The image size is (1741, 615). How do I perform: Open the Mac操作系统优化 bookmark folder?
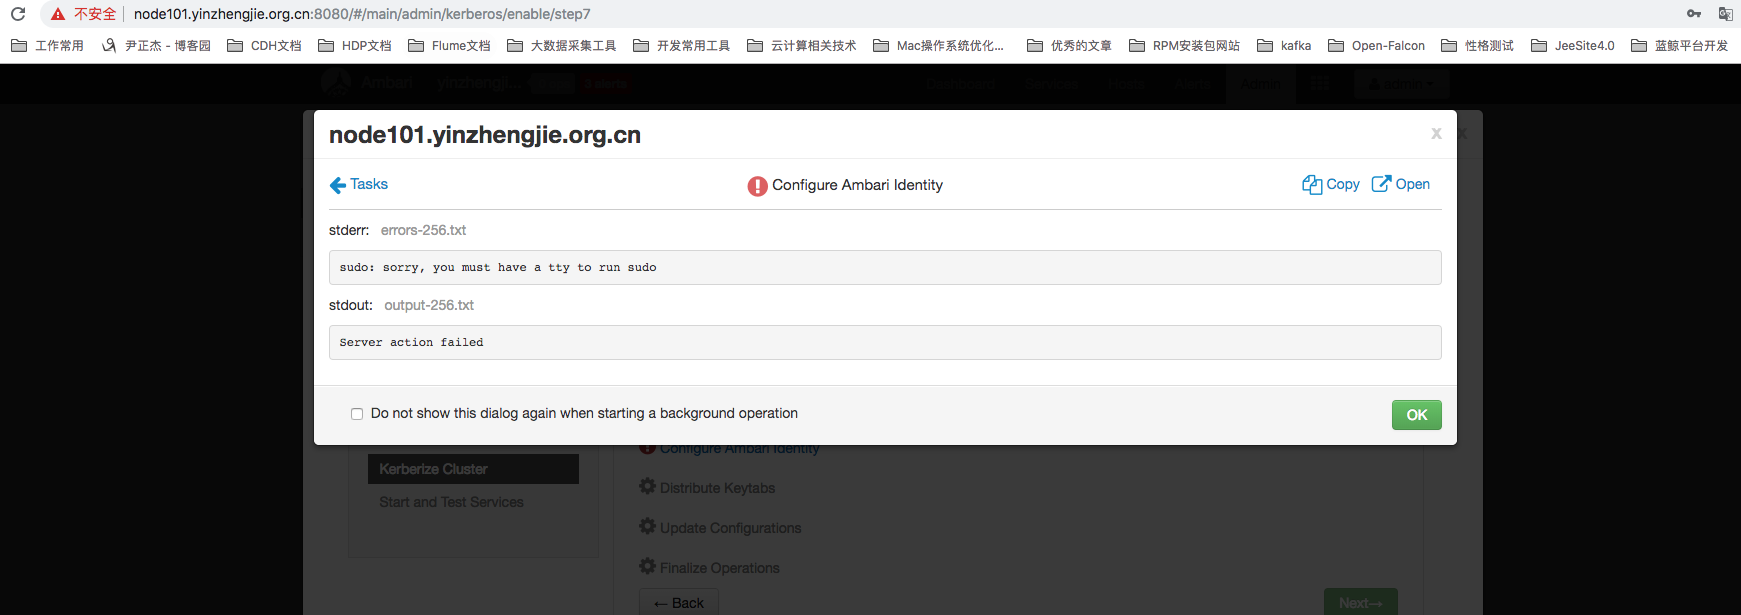tap(938, 46)
